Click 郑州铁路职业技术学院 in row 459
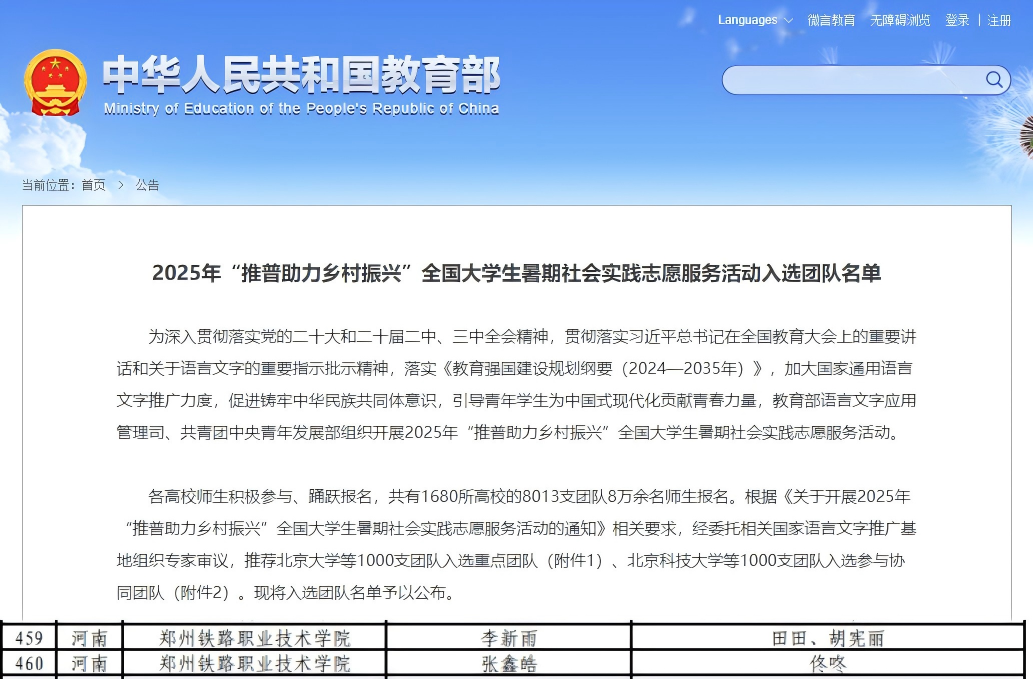This screenshot has width=1033, height=679. (x=254, y=638)
